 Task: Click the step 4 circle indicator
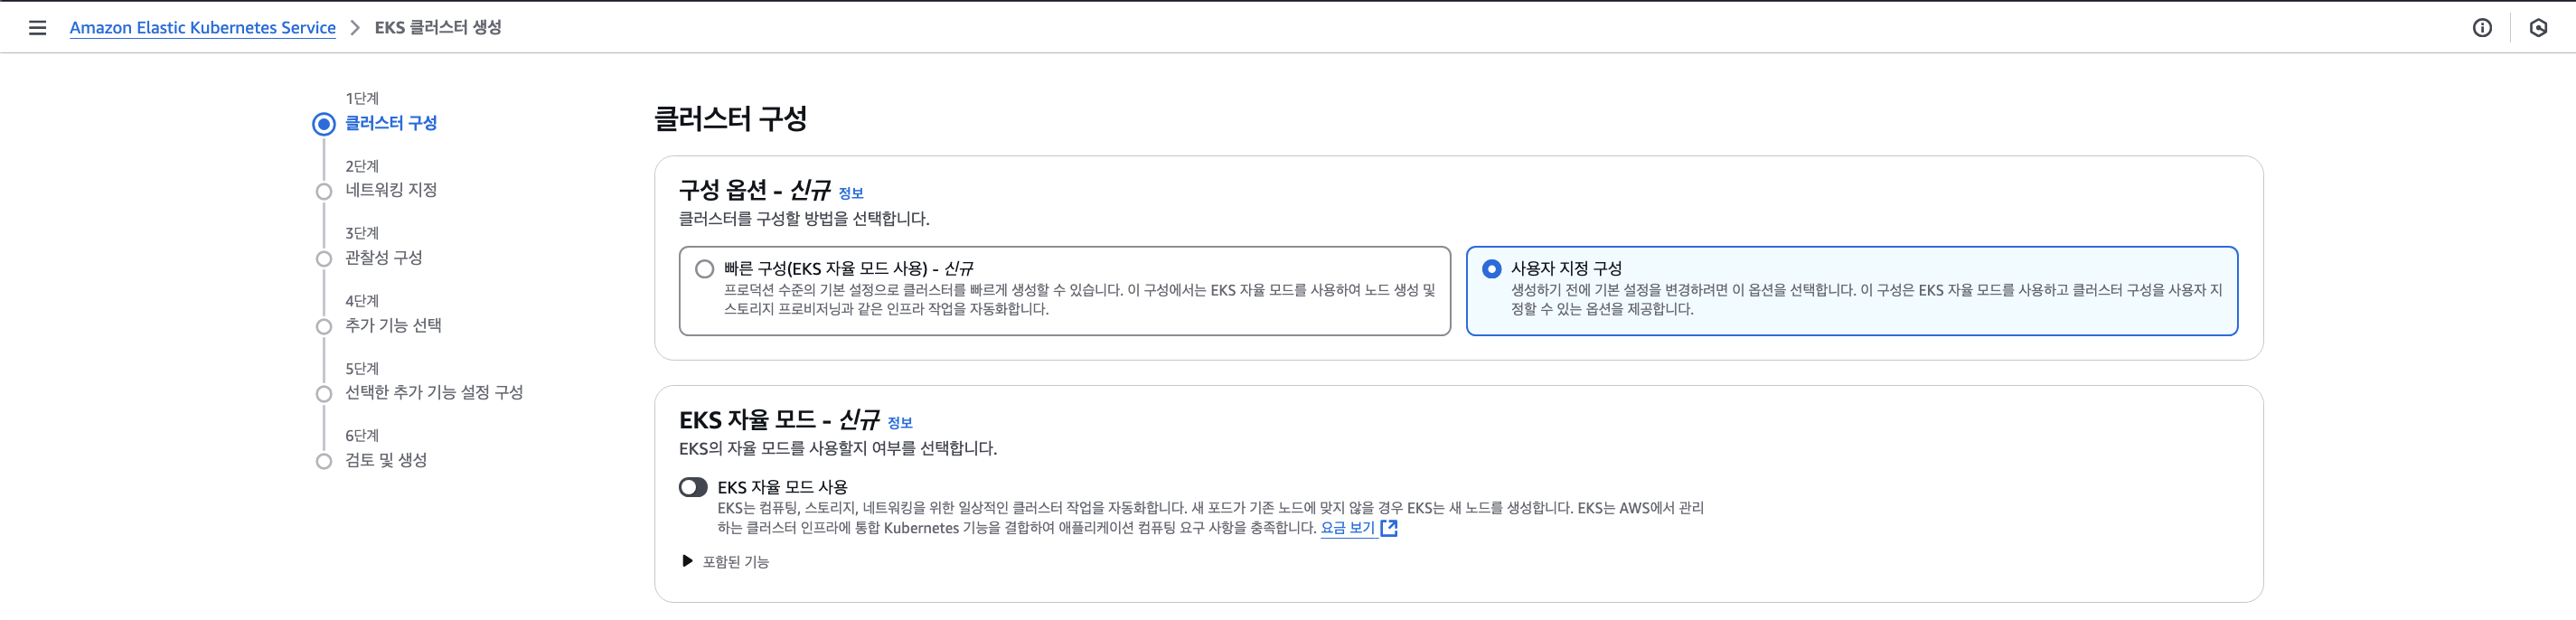coord(324,326)
